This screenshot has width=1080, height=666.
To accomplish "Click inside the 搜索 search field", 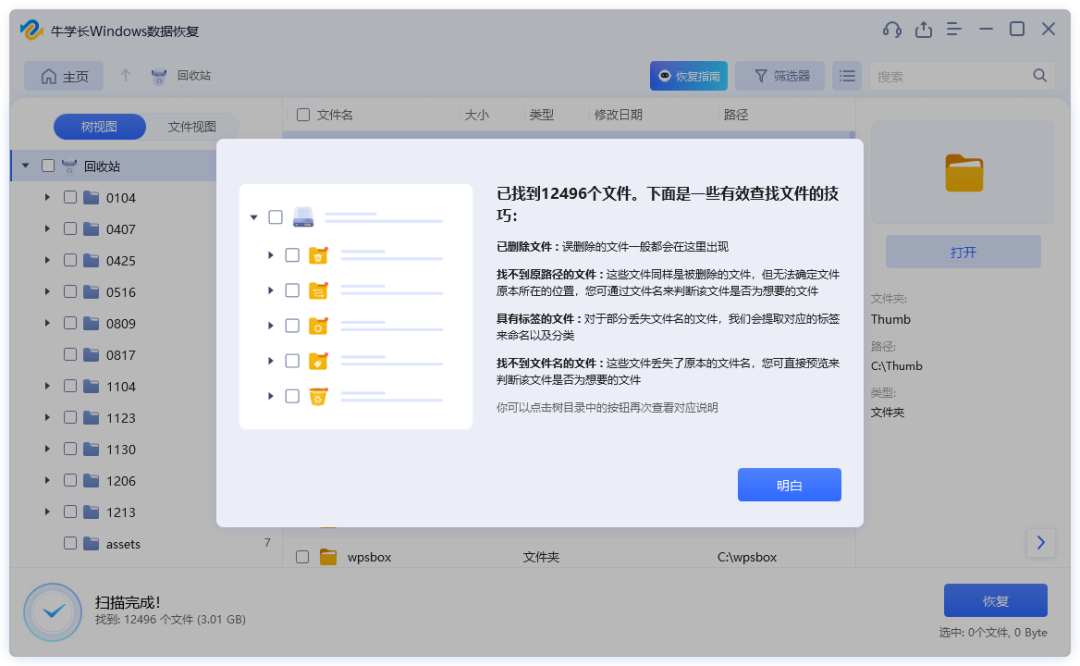I will coord(950,75).
